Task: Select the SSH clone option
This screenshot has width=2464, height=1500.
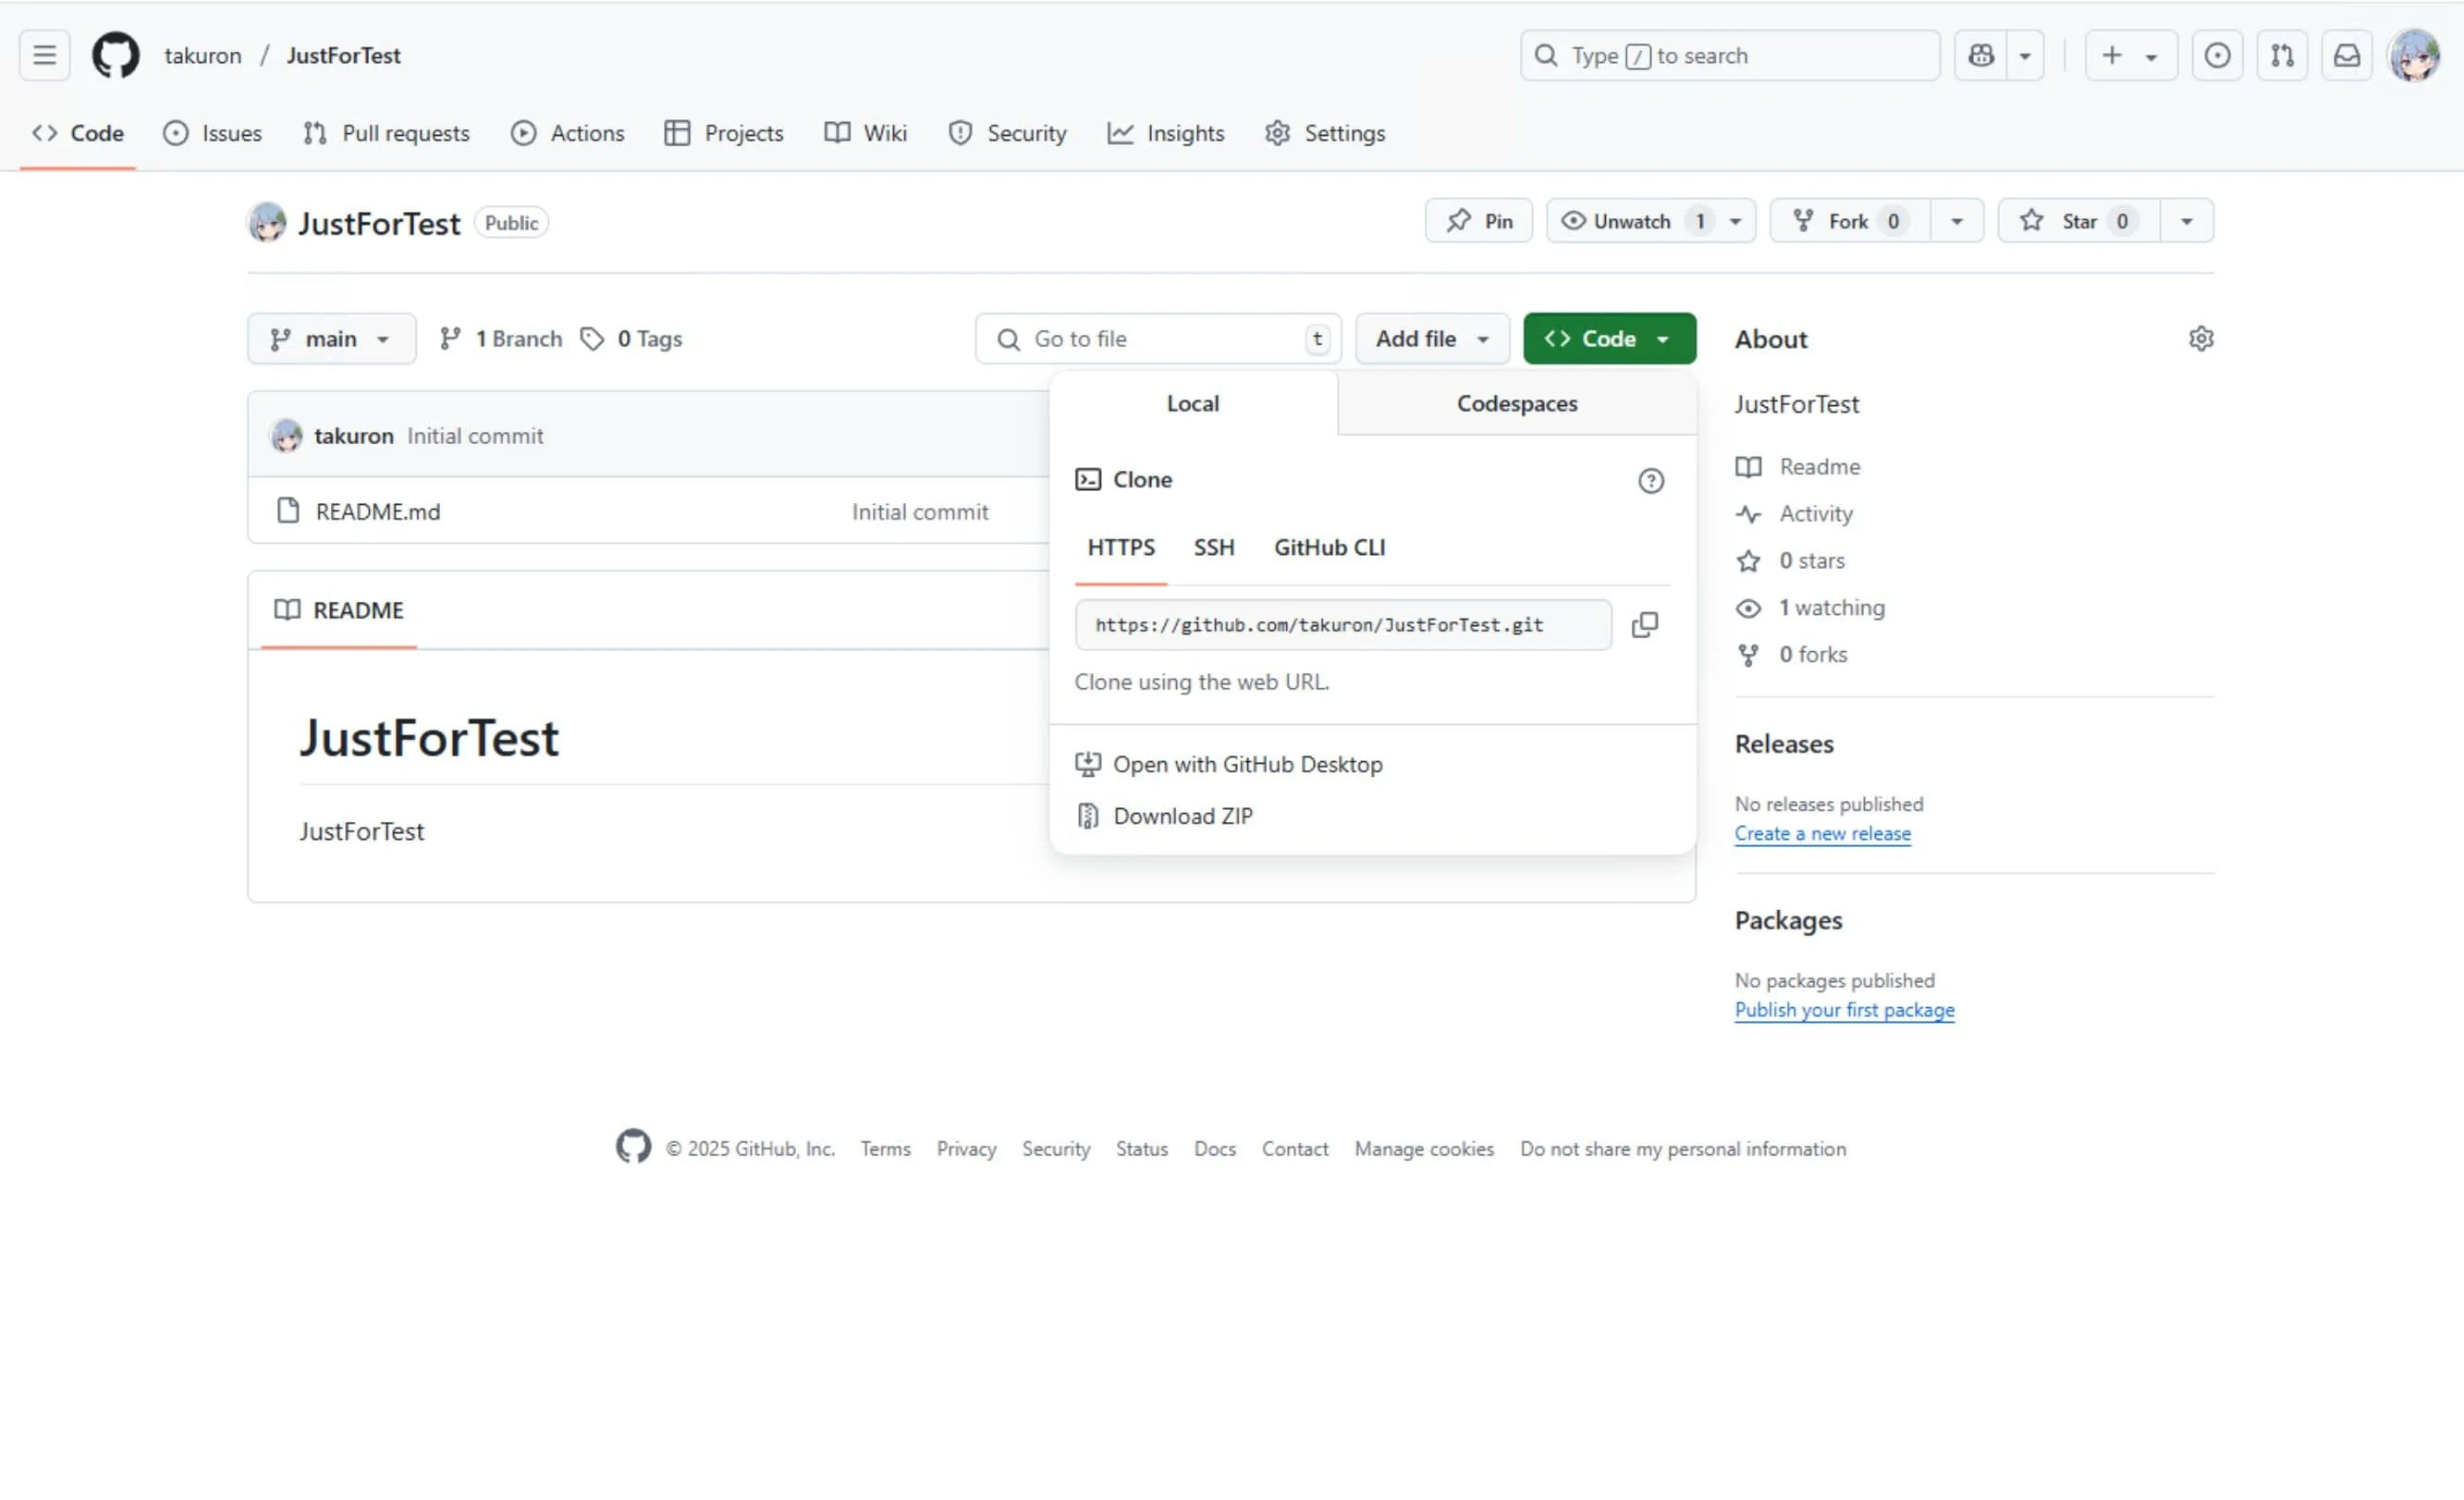Action: click(x=1214, y=548)
